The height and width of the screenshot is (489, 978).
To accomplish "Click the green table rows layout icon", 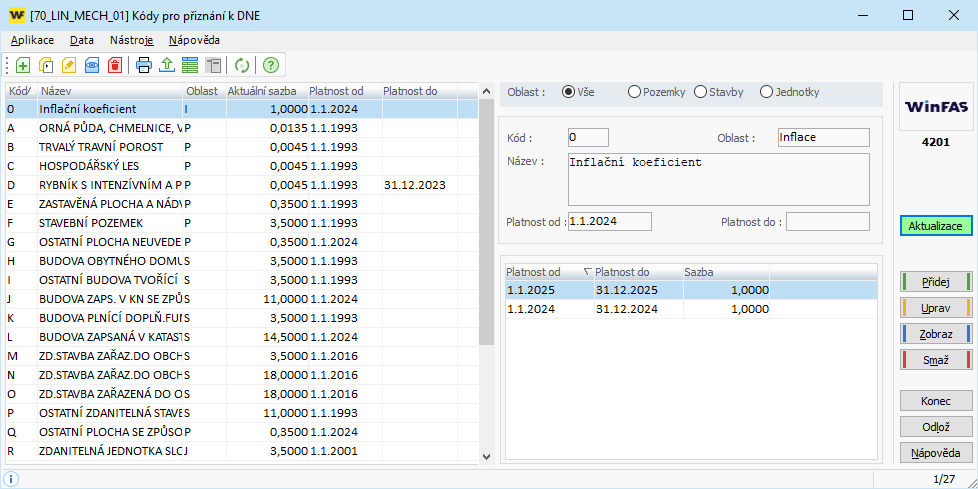I will [190, 65].
